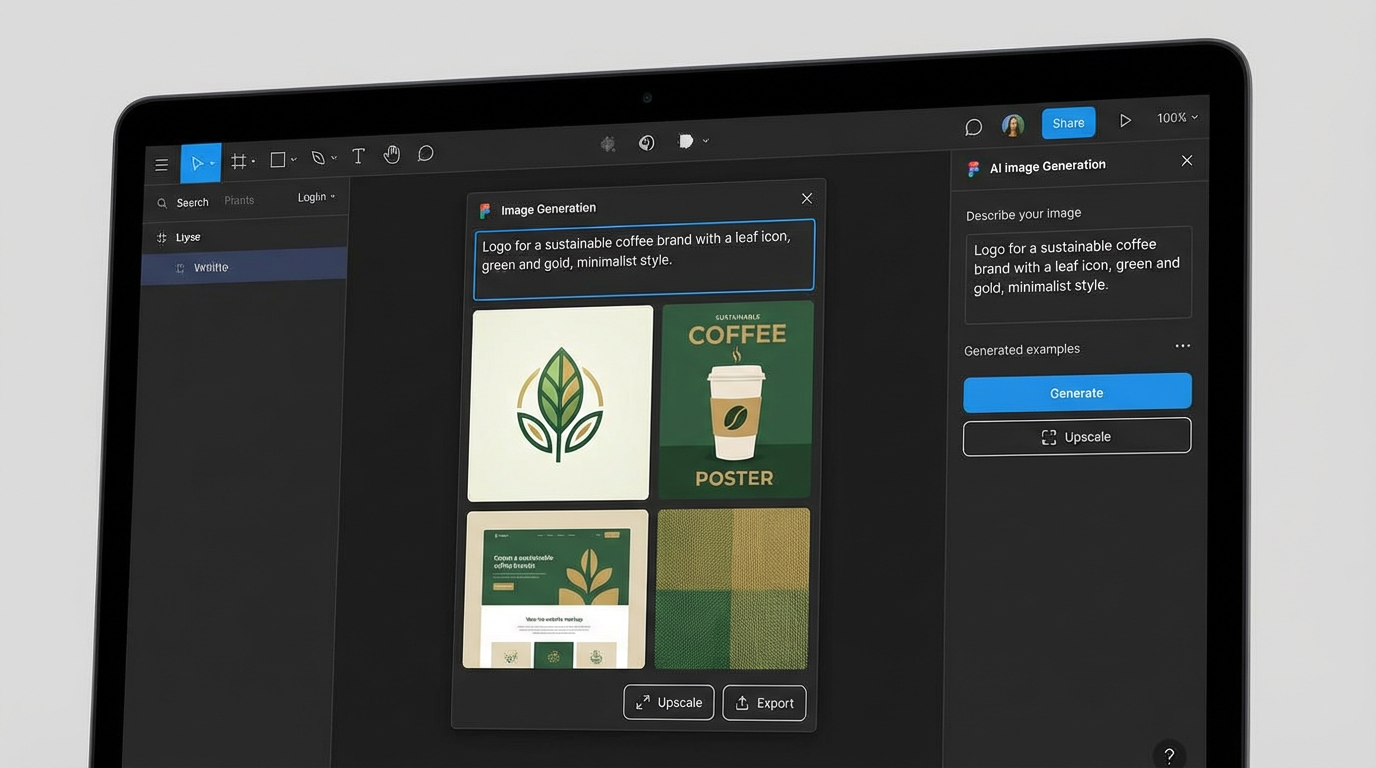Switch to the Prants tab
The height and width of the screenshot is (768, 1376).
pyautogui.click(x=239, y=199)
